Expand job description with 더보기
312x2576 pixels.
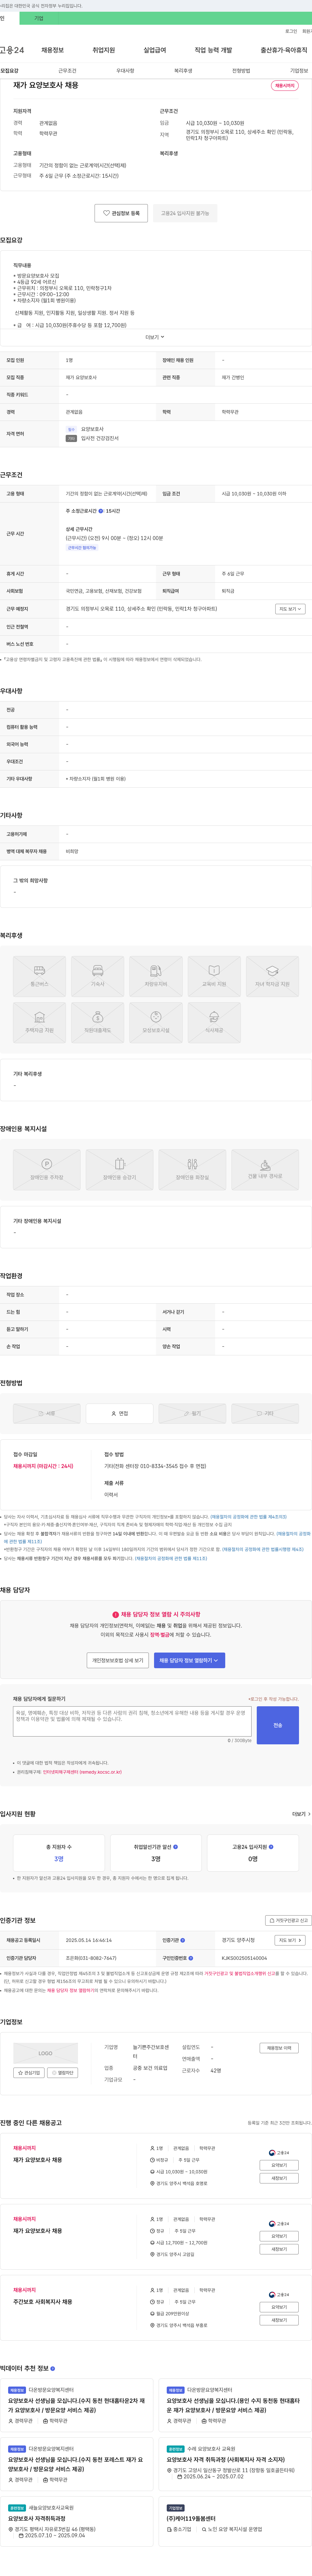coord(155,337)
